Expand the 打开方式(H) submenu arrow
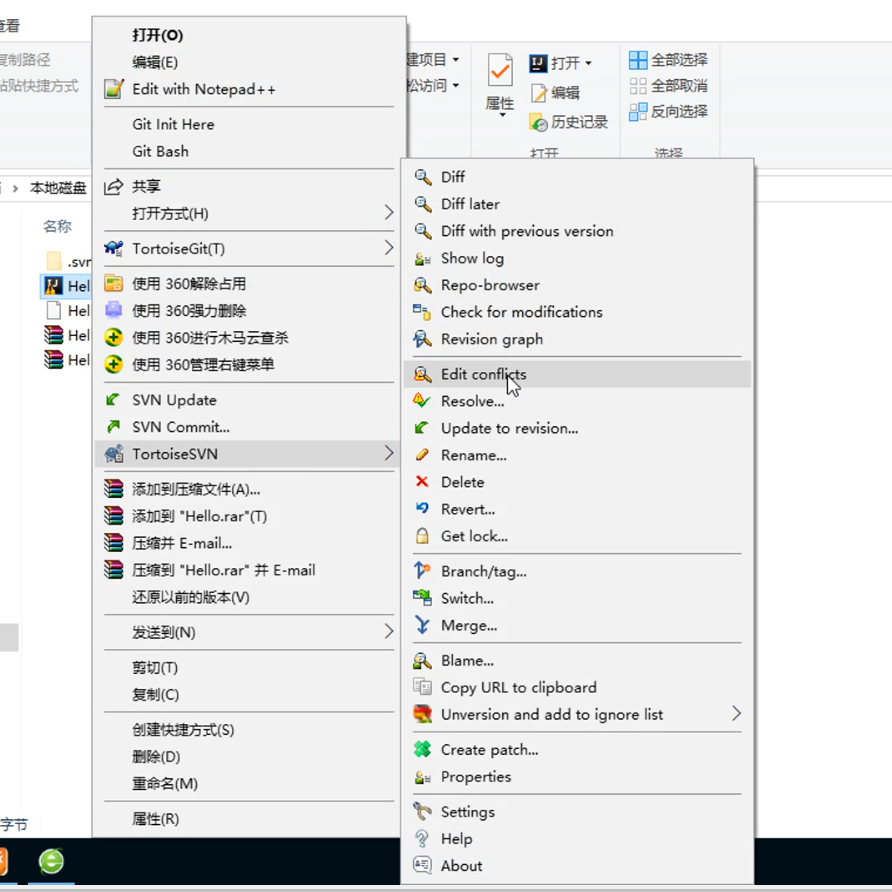892x892 pixels. (x=389, y=213)
